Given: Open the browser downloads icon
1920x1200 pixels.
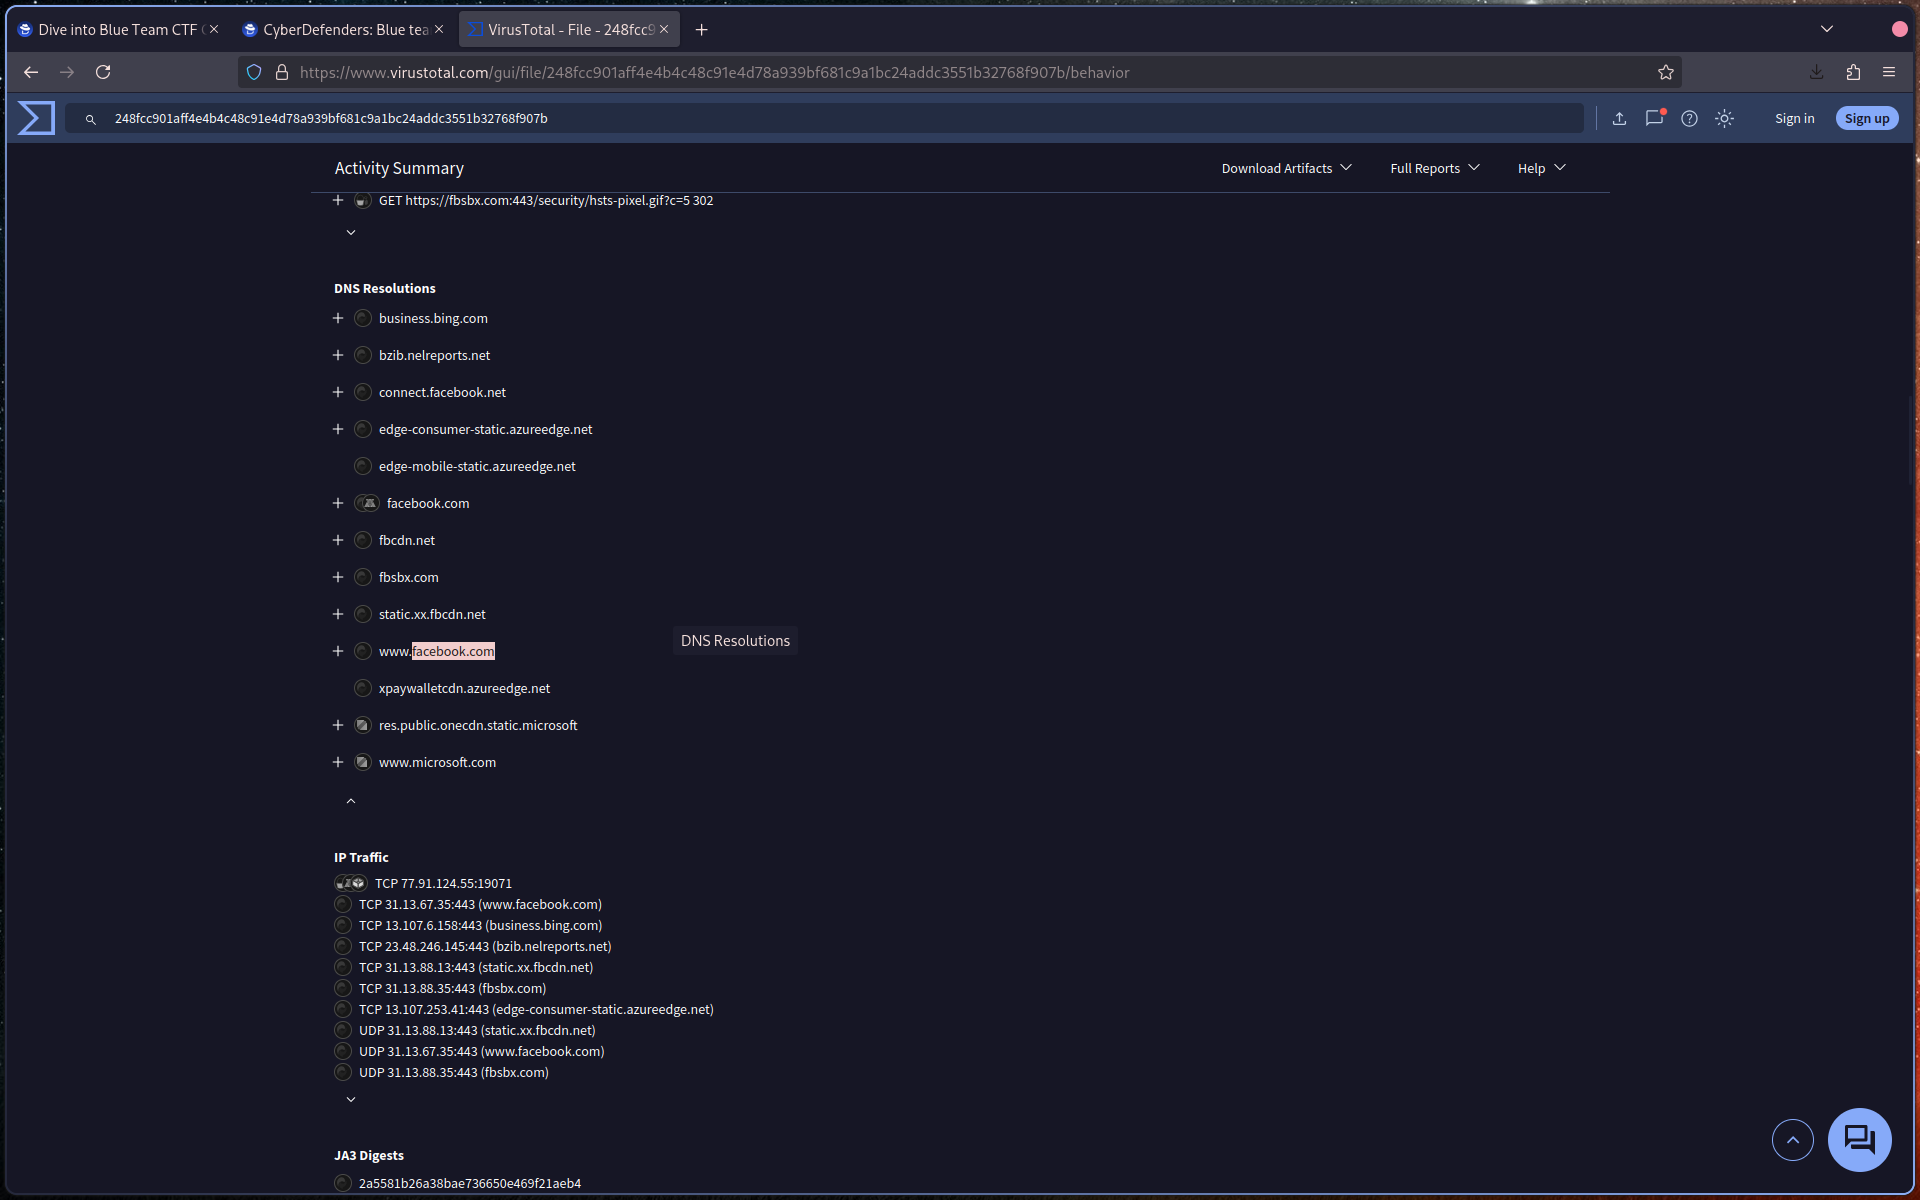Looking at the screenshot, I should (1816, 72).
